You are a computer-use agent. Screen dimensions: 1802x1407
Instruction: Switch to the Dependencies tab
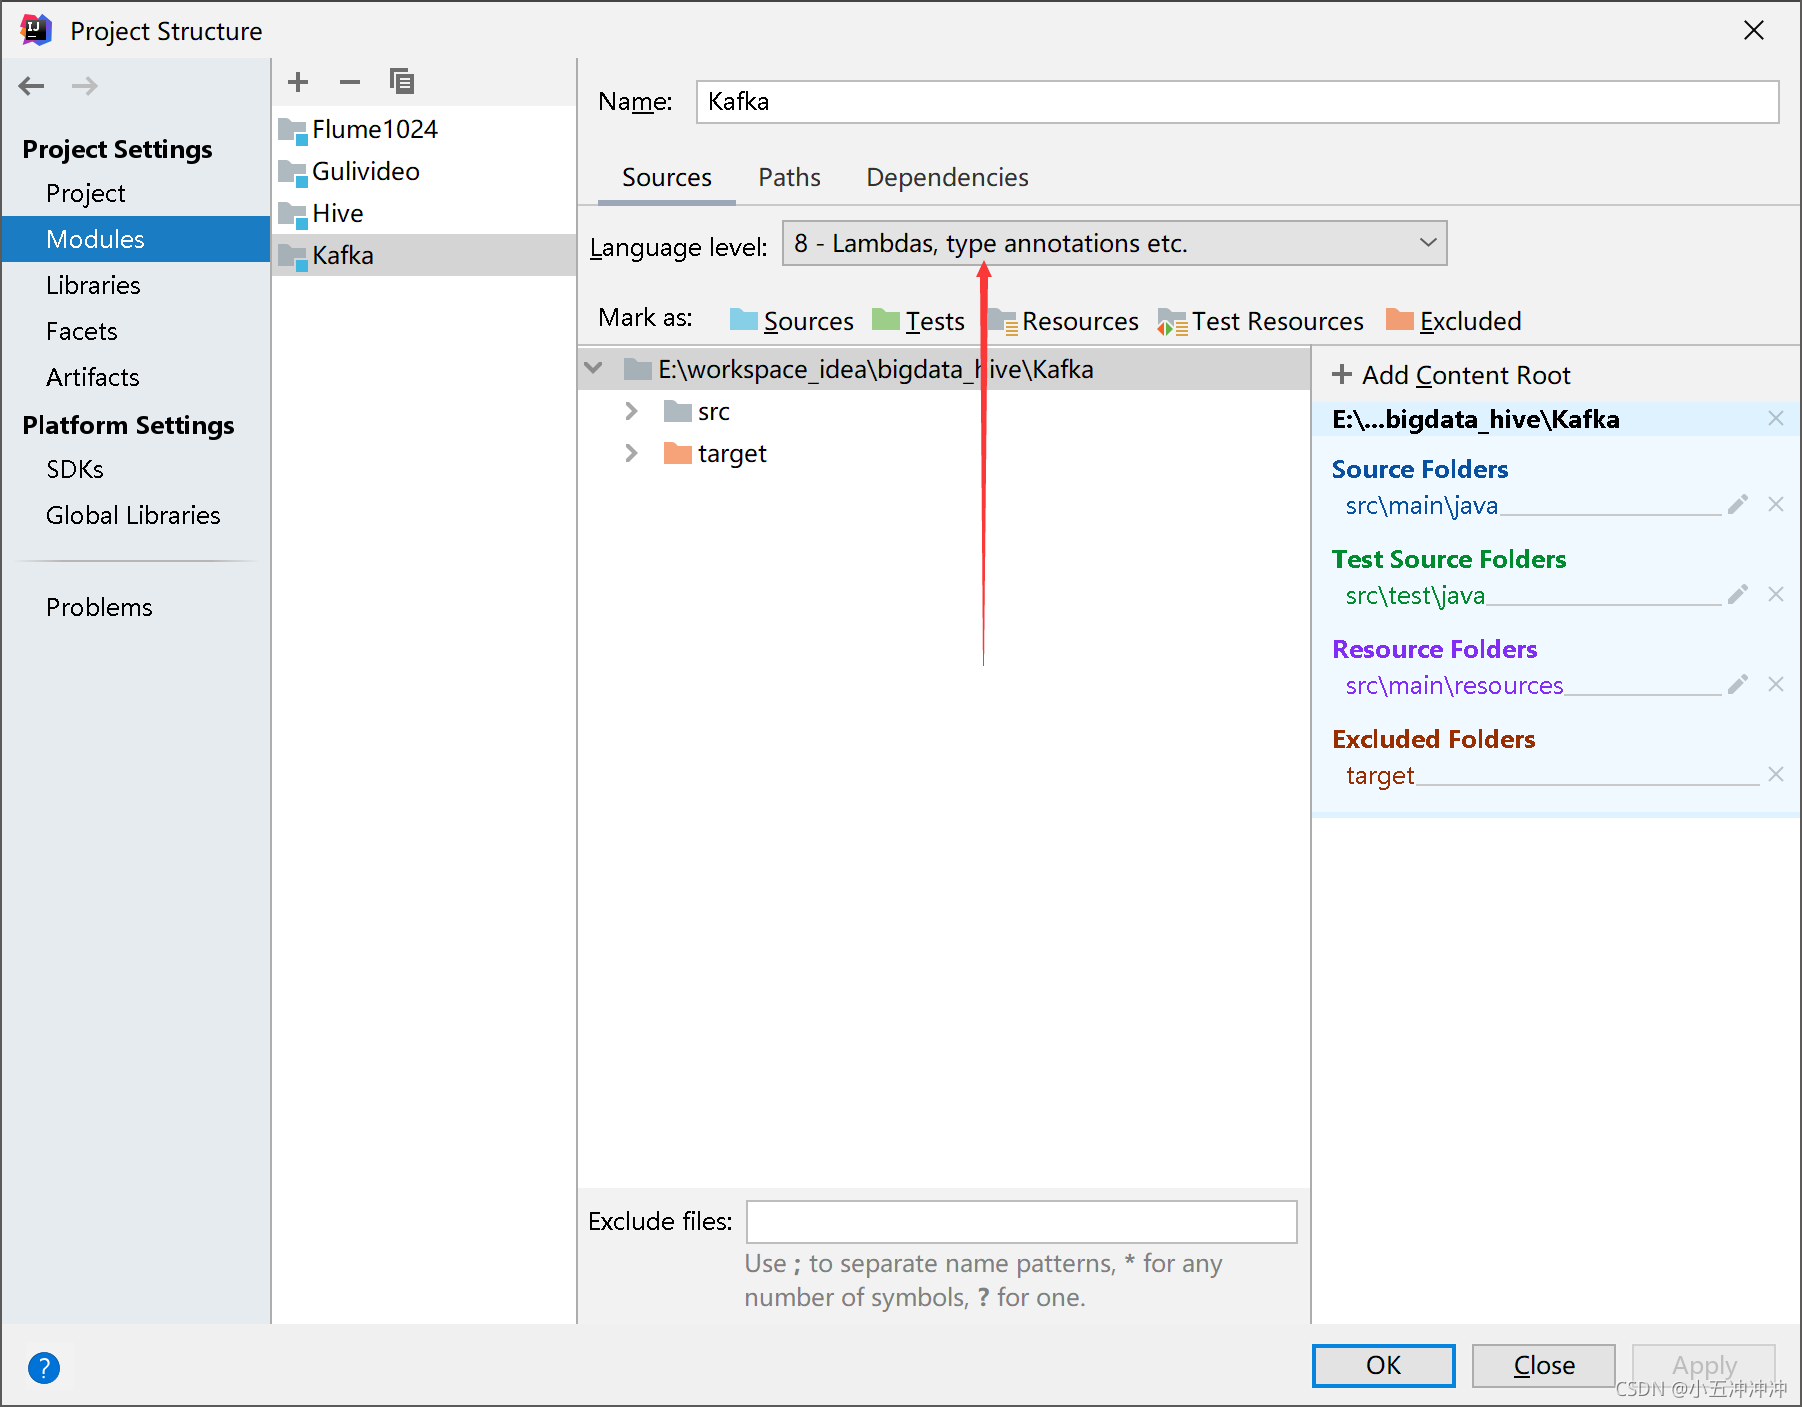tap(947, 178)
